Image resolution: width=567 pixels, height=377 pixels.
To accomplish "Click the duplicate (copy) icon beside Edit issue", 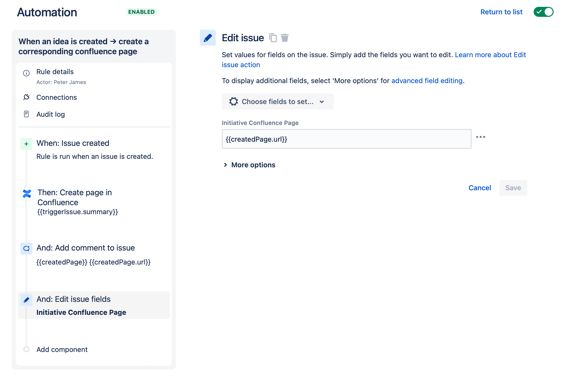I will tap(273, 38).
